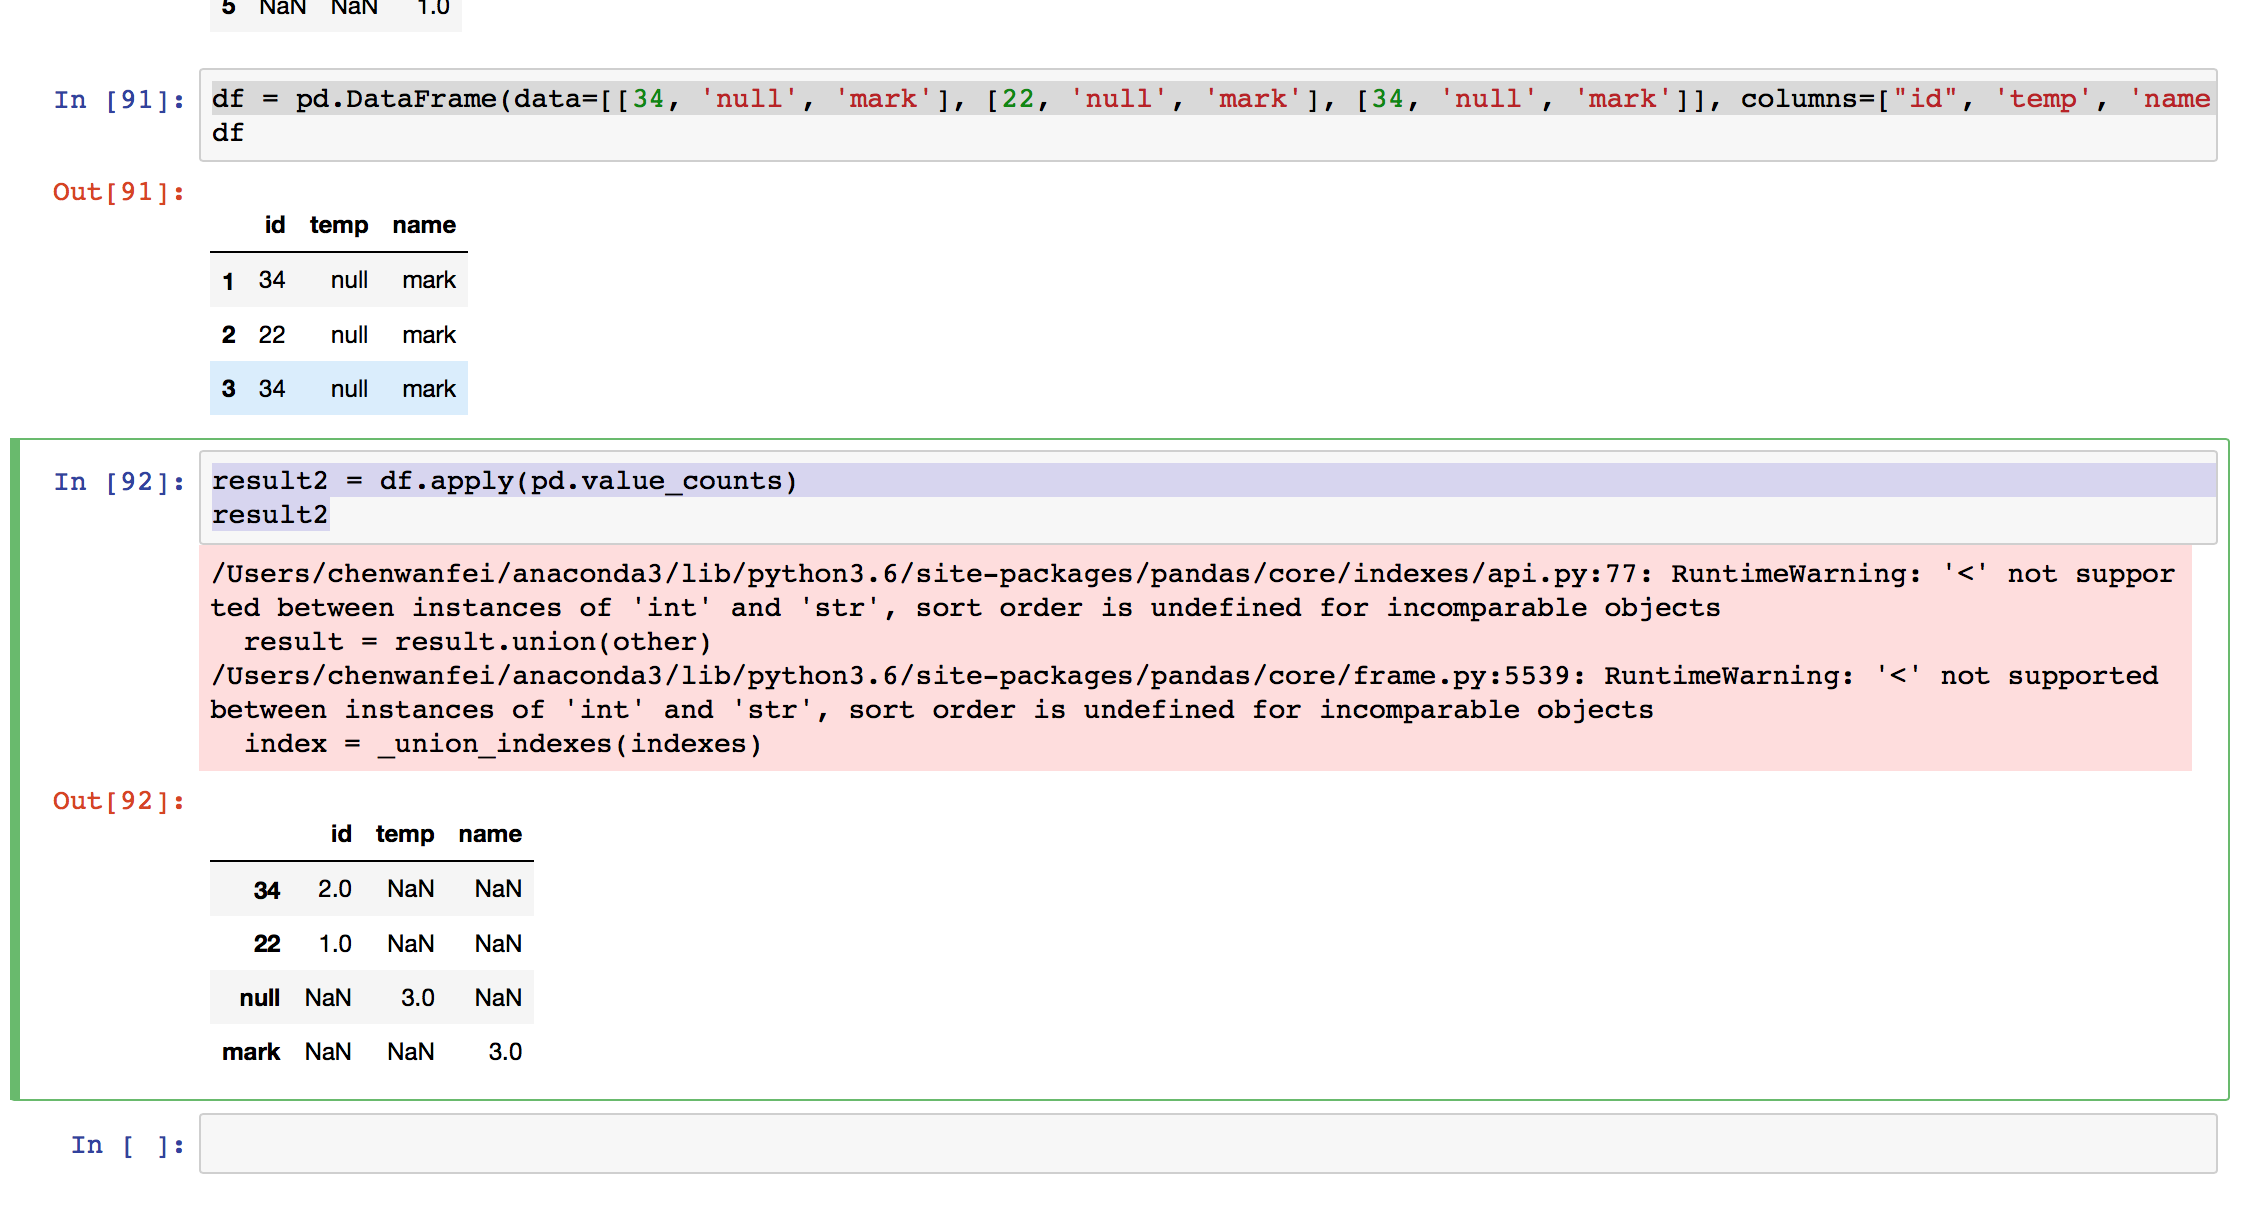This screenshot has width=2246, height=1212.
Task: Click the Out[92] output prompt
Action: pos(119,801)
